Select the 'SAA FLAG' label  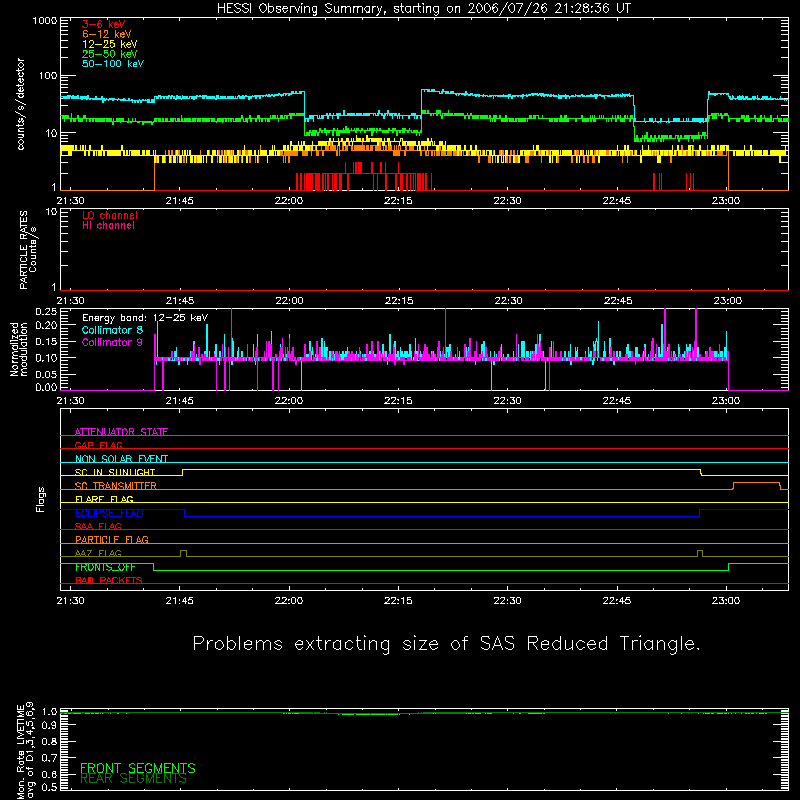coord(98,526)
